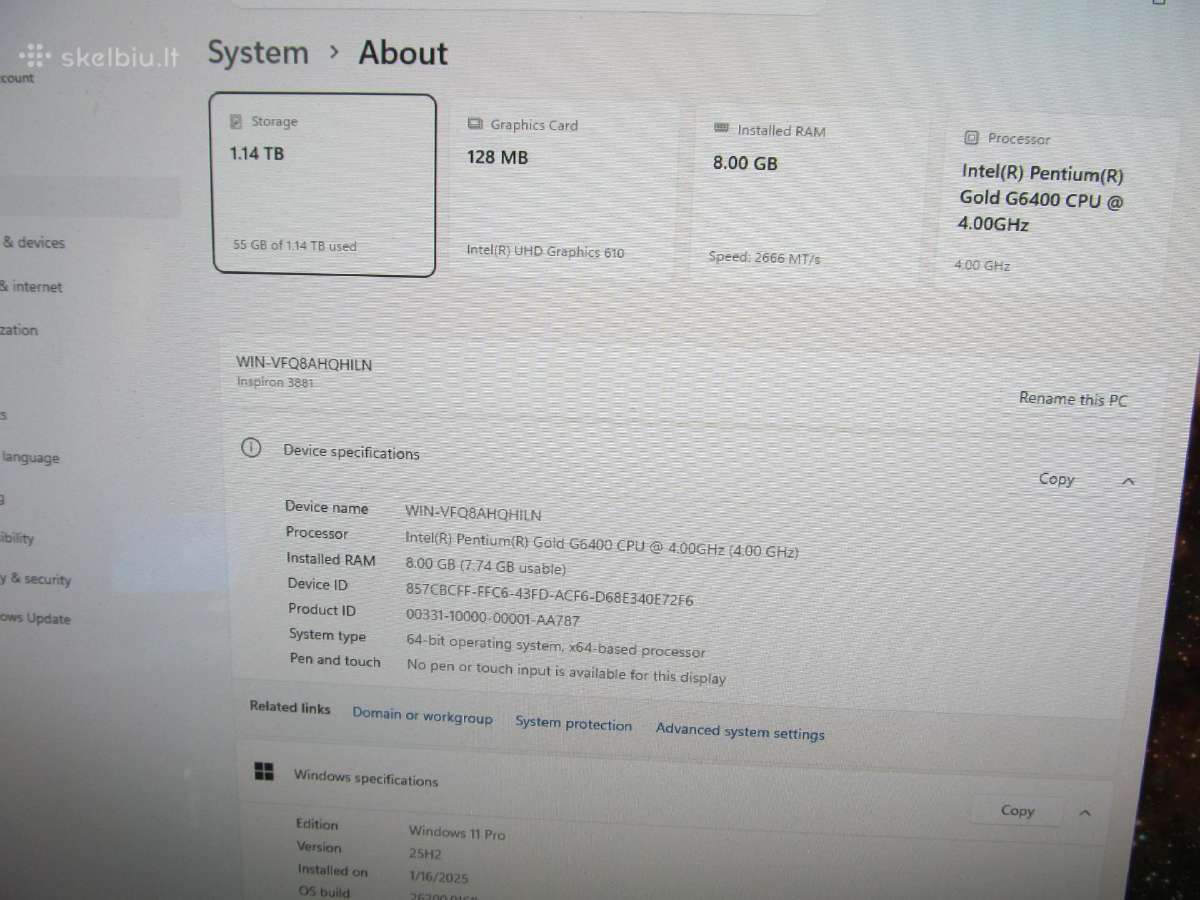The width and height of the screenshot is (1200, 900).
Task: Copy the Device specifications
Action: [1056, 479]
